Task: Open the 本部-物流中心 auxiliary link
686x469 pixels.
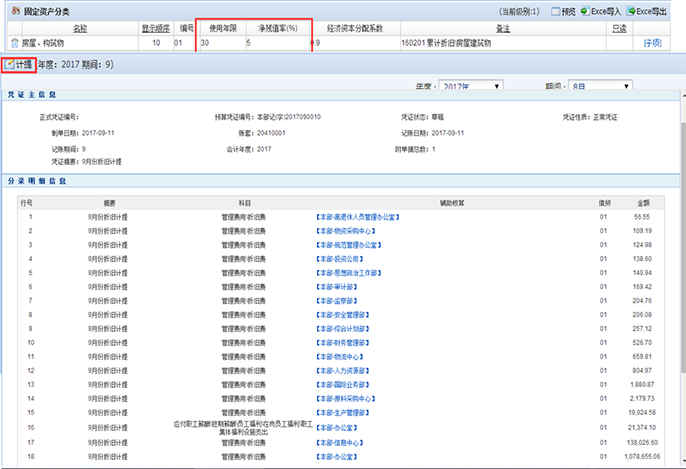Action: pyautogui.click(x=340, y=357)
